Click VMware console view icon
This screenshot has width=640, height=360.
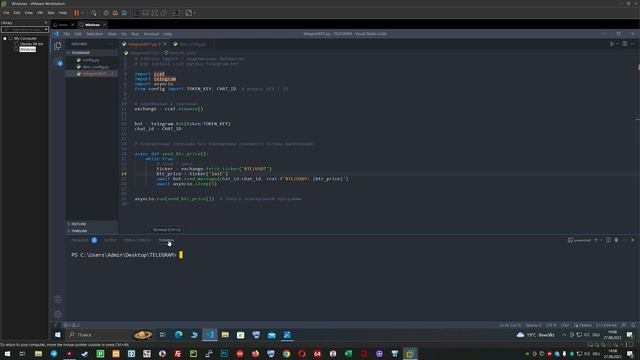tap(176, 13)
